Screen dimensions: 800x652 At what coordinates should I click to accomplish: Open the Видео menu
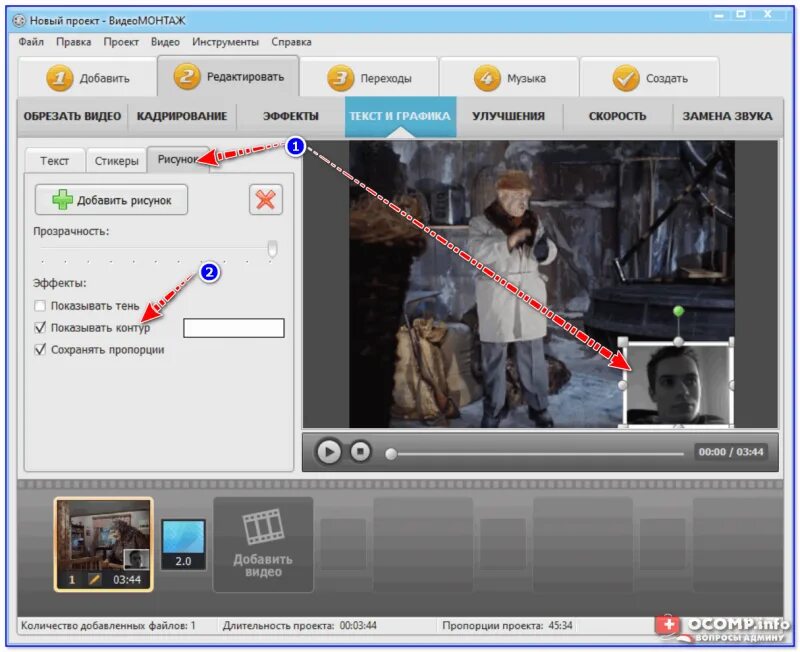165,42
